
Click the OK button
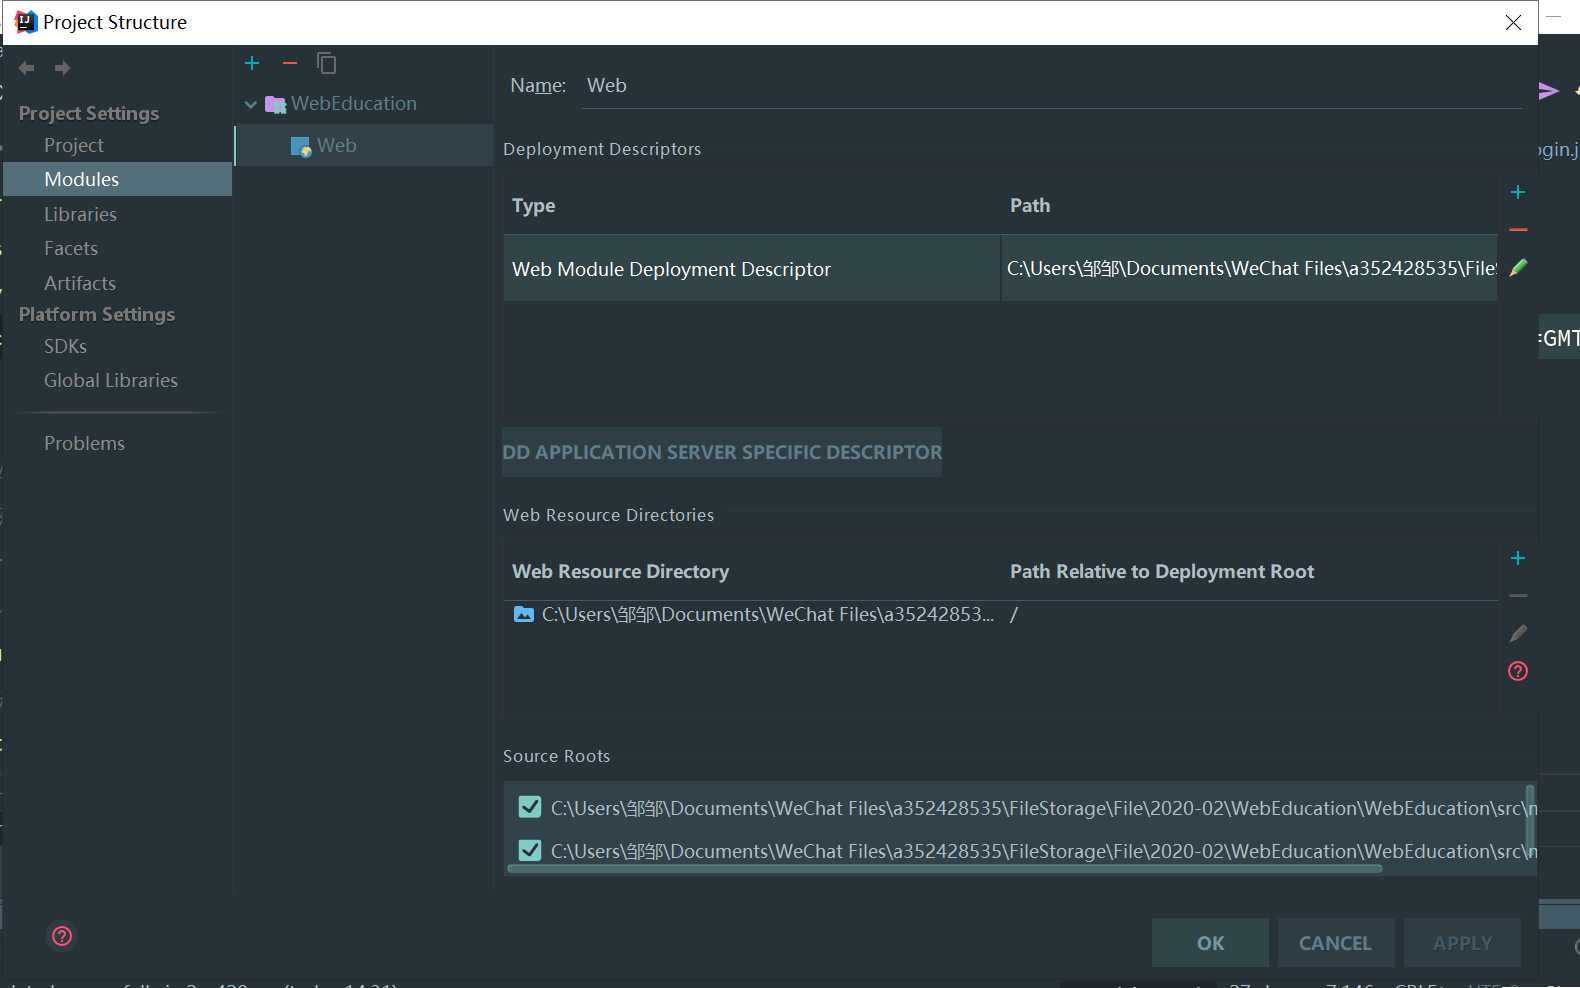1210,943
